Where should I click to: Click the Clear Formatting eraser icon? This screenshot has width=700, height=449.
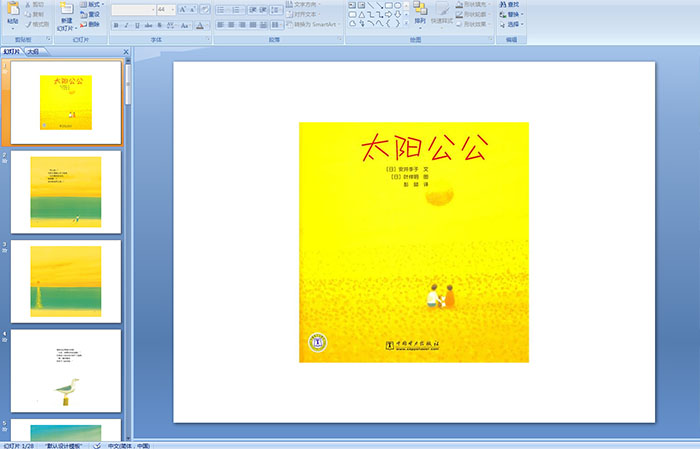tap(205, 9)
